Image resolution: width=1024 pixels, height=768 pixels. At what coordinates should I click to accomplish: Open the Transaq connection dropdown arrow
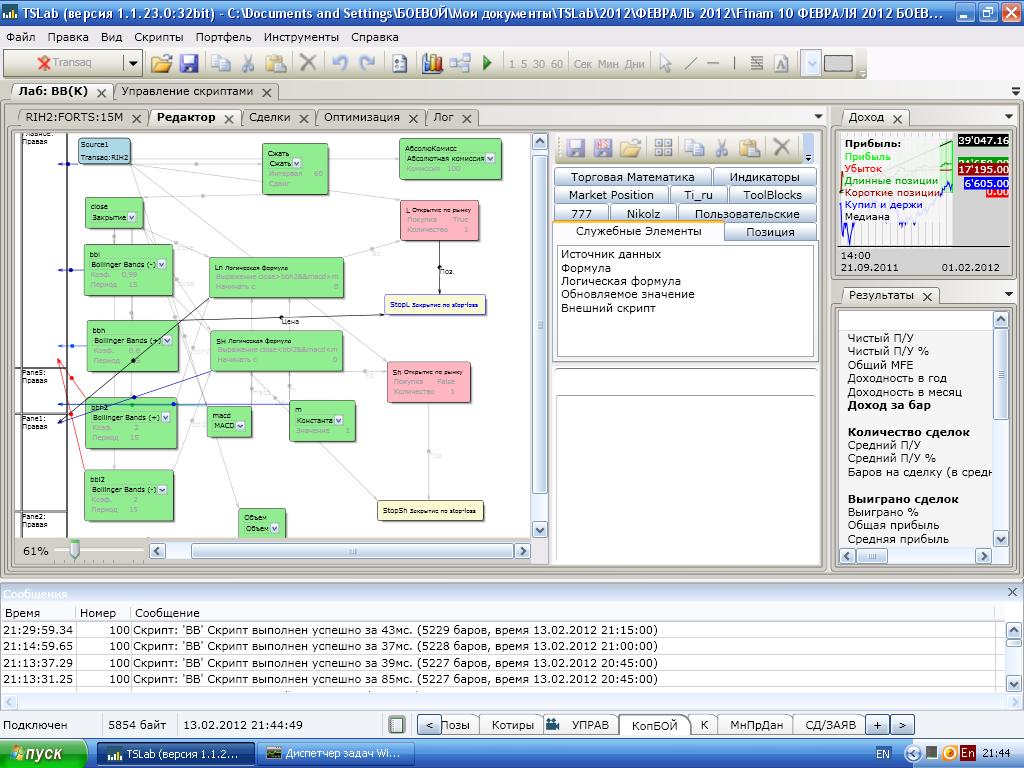coord(132,63)
